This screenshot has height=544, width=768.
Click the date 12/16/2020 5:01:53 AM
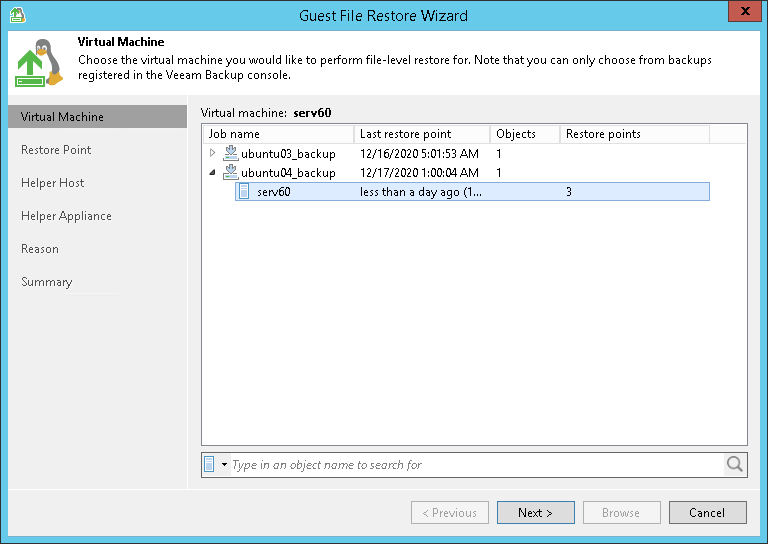pos(419,154)
